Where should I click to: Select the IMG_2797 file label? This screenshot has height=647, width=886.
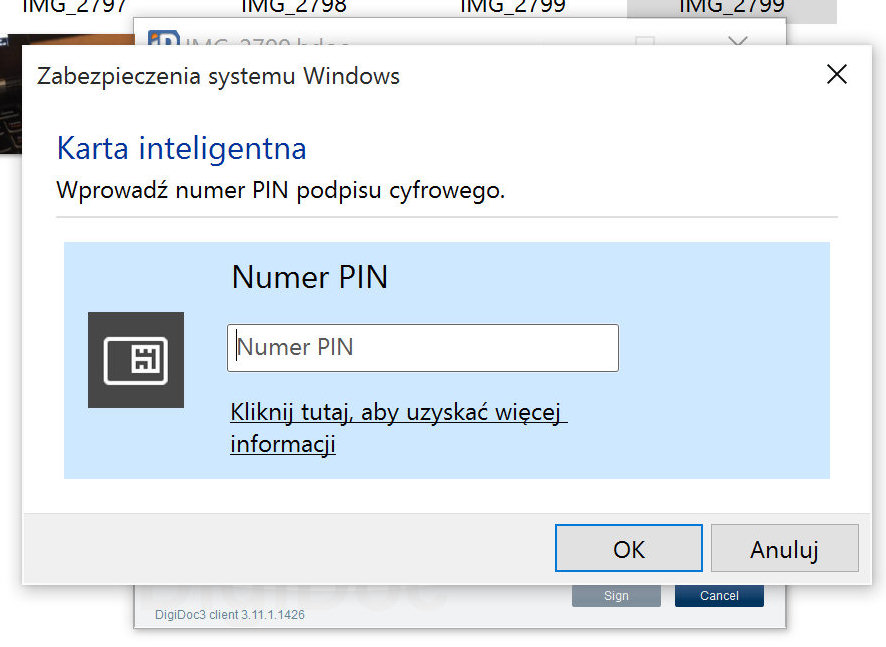(x=74, y=7)
